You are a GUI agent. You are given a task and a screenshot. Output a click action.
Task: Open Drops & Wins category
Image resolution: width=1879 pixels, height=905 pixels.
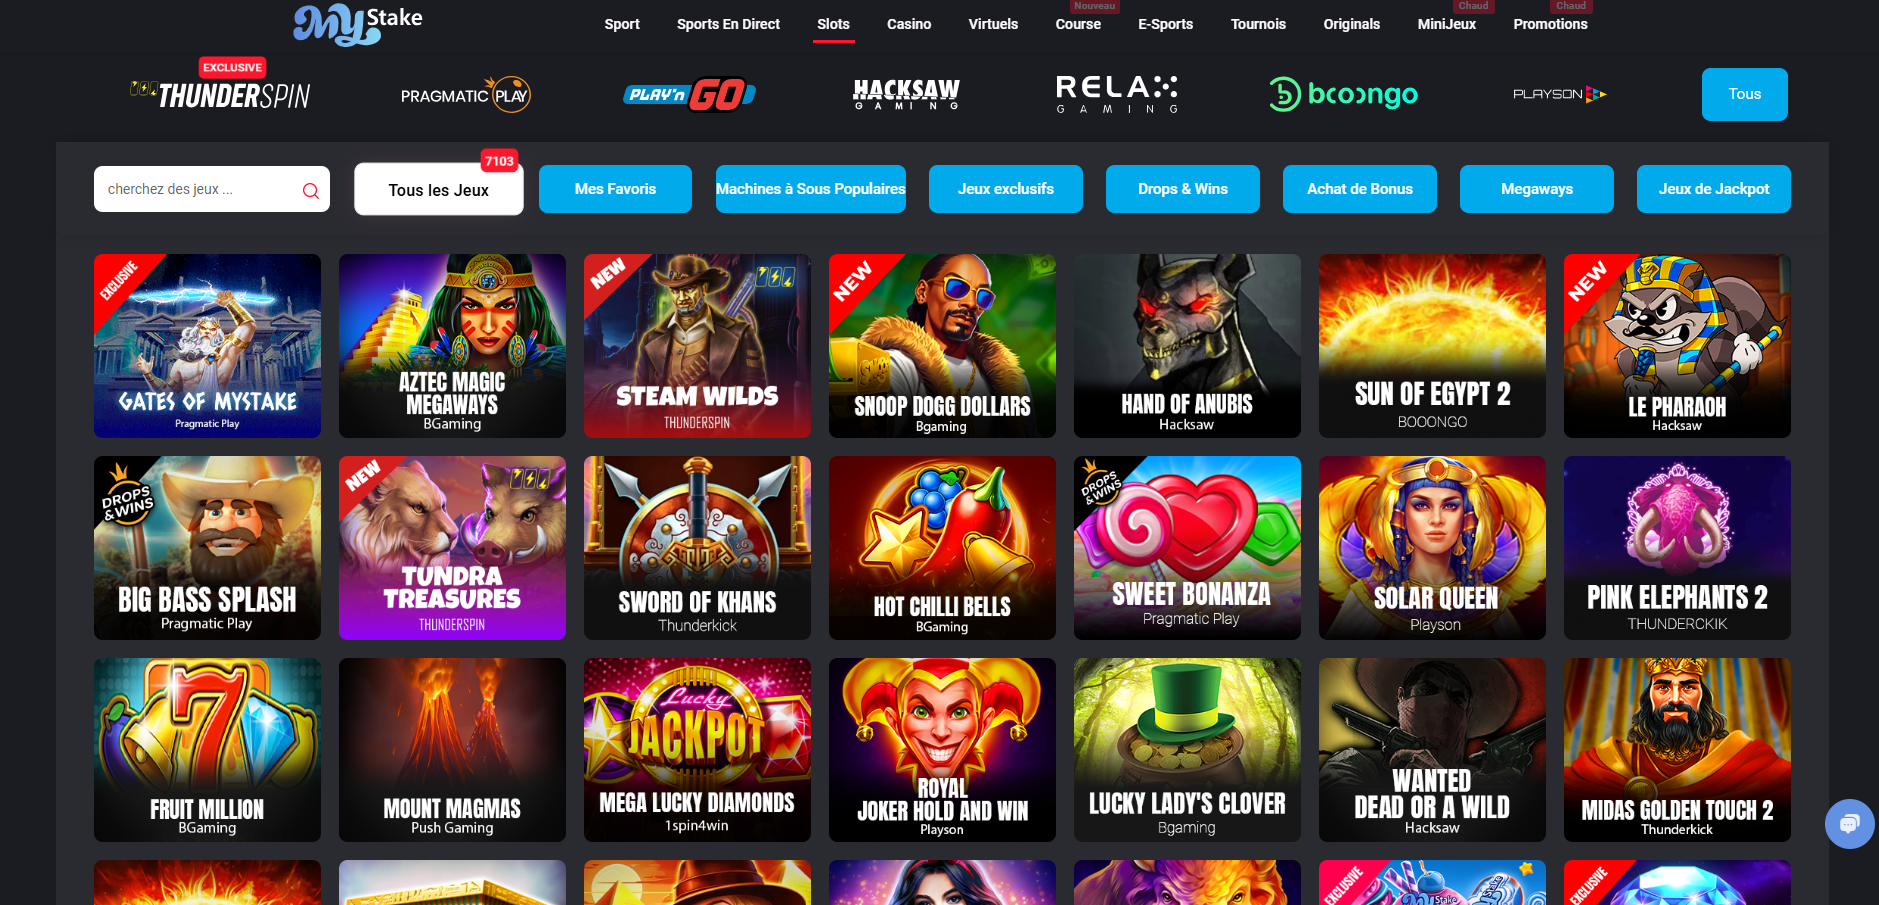coord(1182,189)
